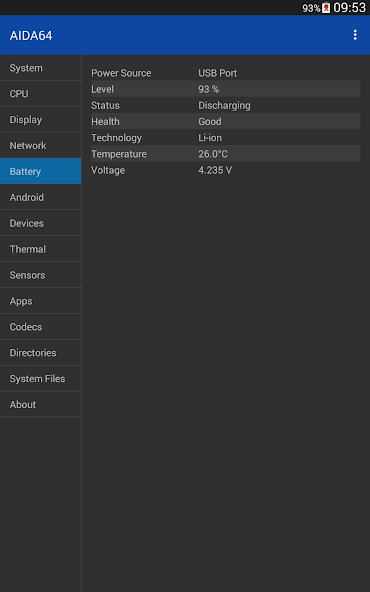370x592 pixels.
Task: Open the three-dot overflow menu
Action: pos(355,35)
